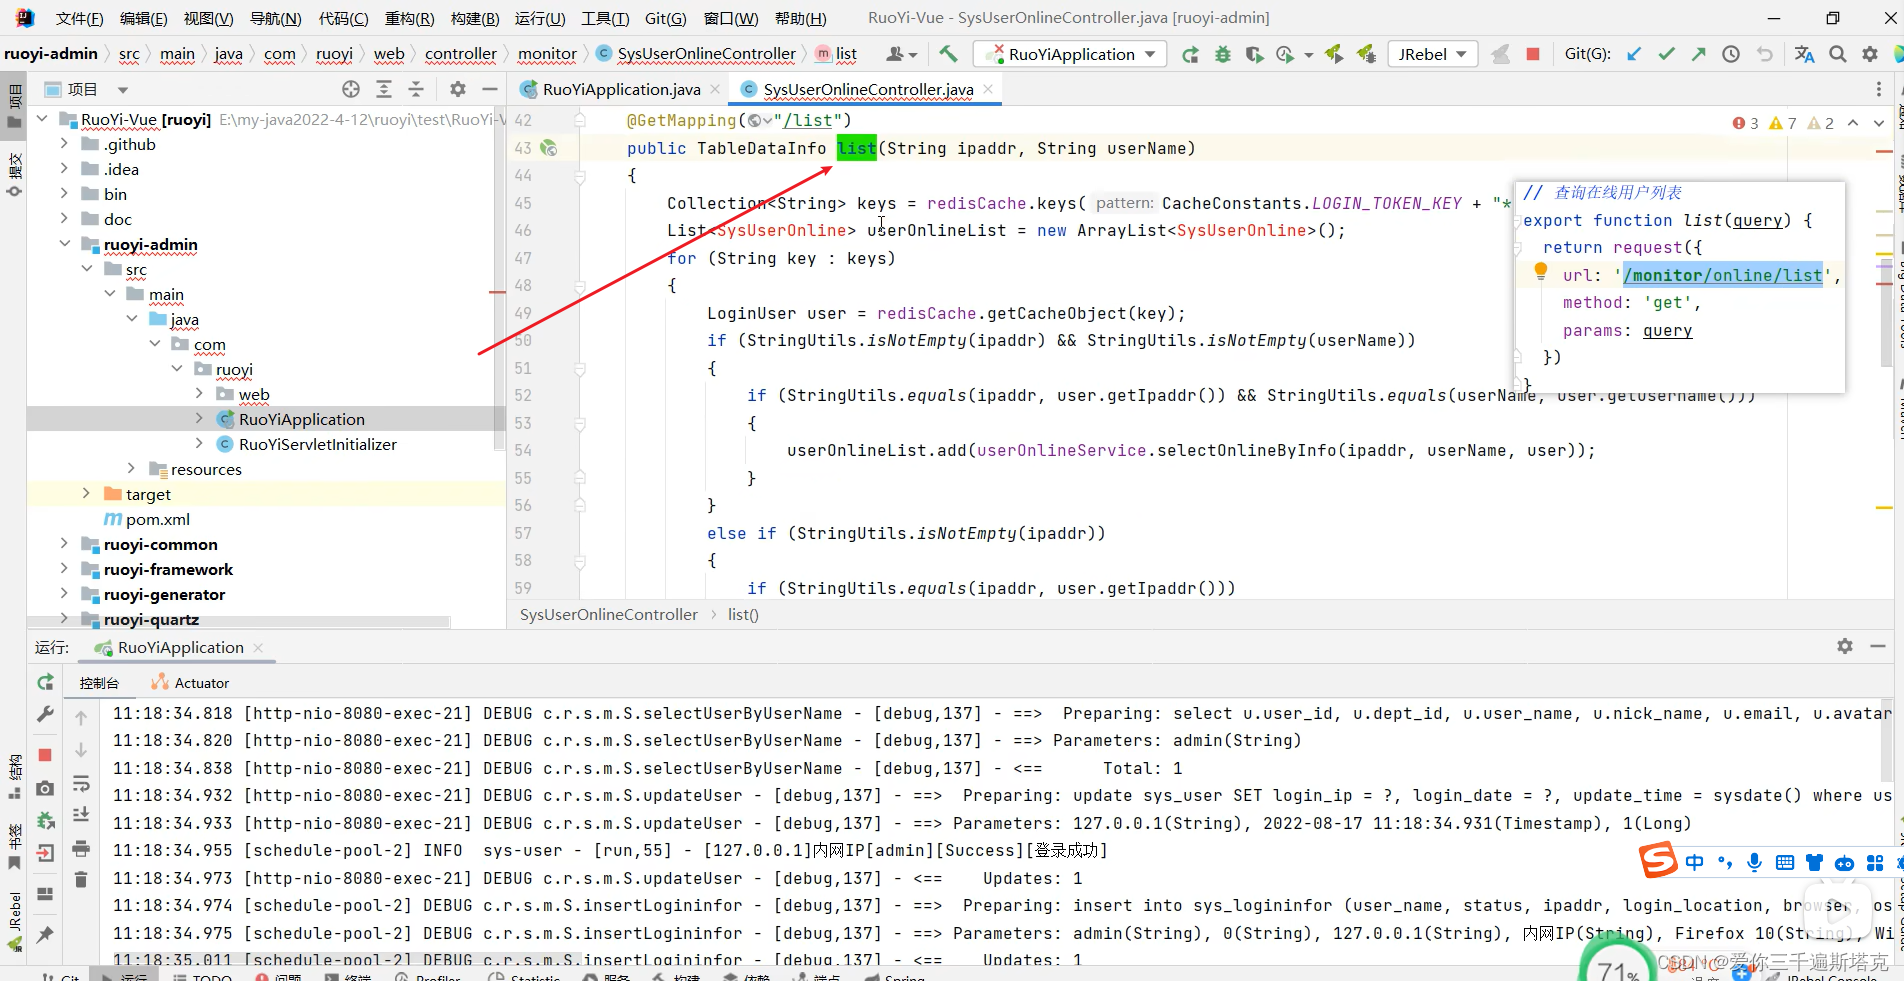Expand the ruoyi-framework module

[64, 569]
